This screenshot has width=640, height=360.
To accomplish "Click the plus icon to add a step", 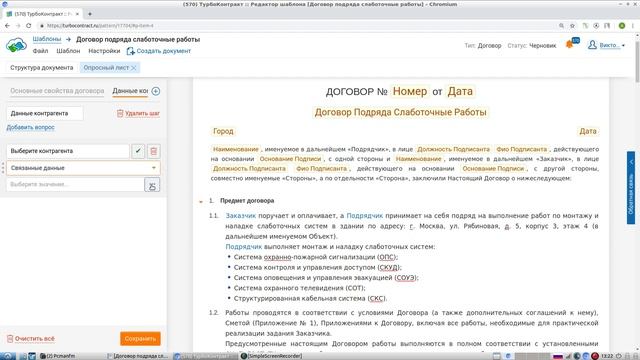I will (x=156, y=91).
